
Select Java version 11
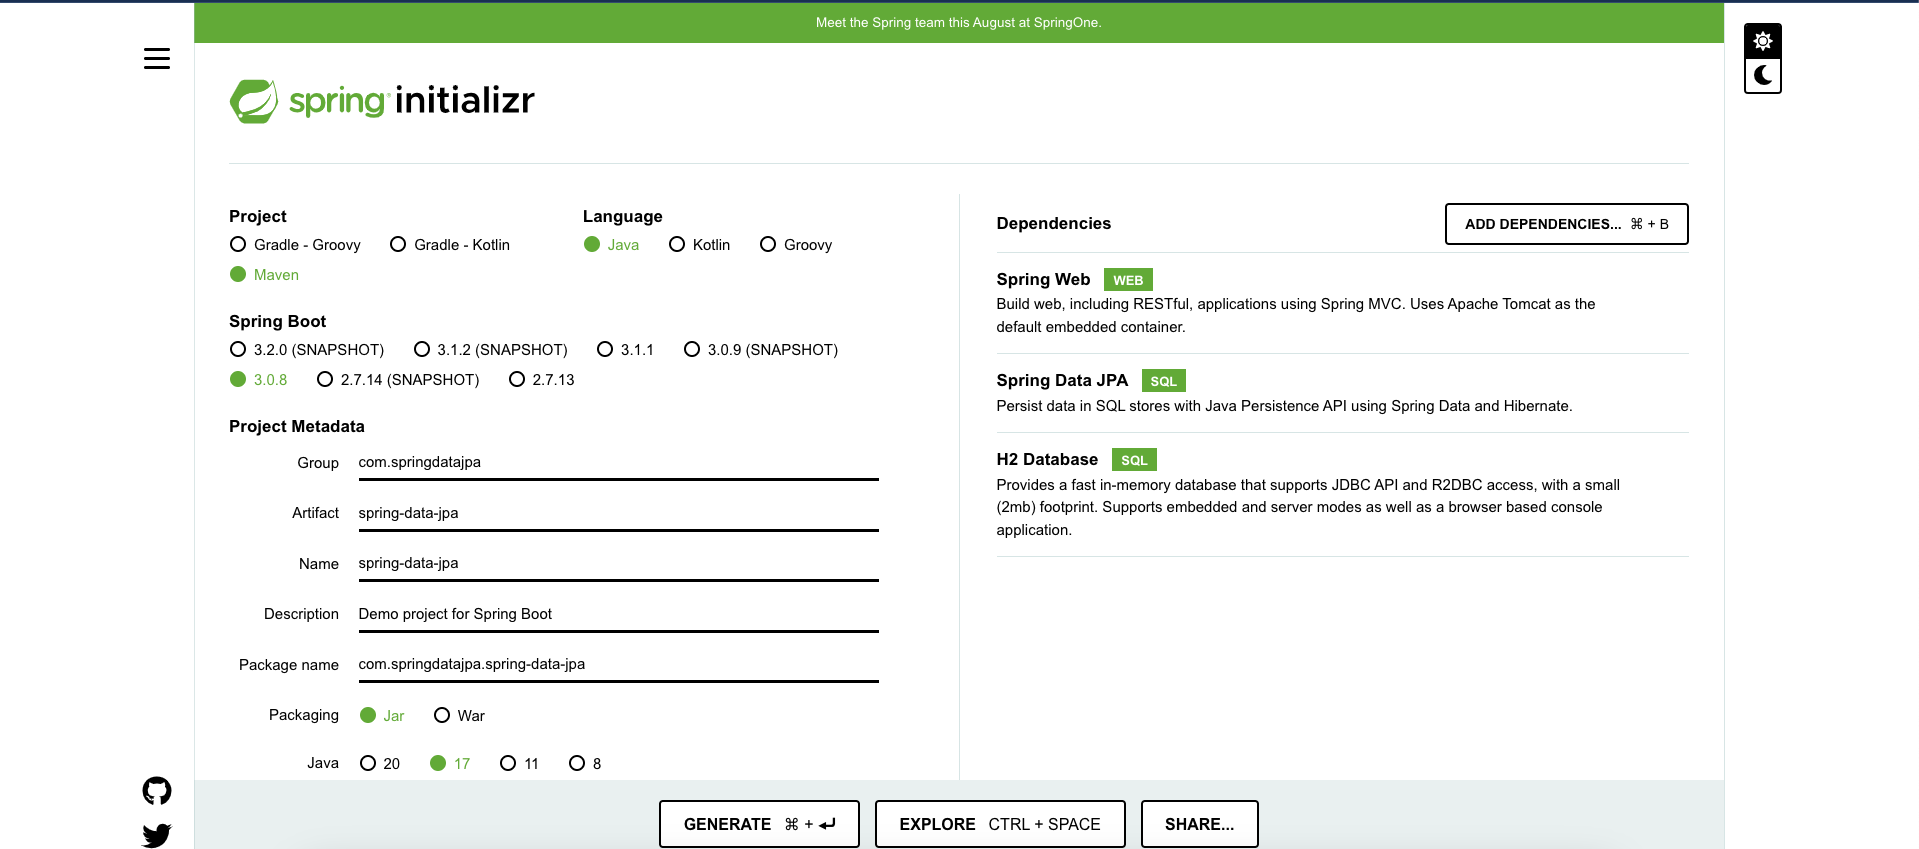(519, 764)
